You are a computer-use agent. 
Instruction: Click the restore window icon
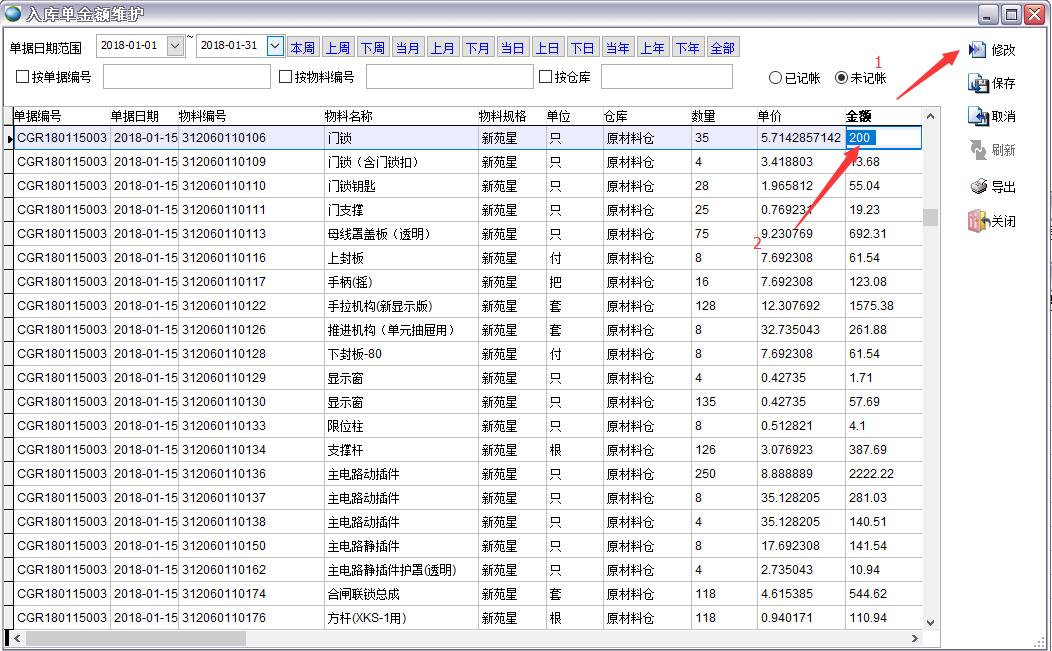[1013, 12]
